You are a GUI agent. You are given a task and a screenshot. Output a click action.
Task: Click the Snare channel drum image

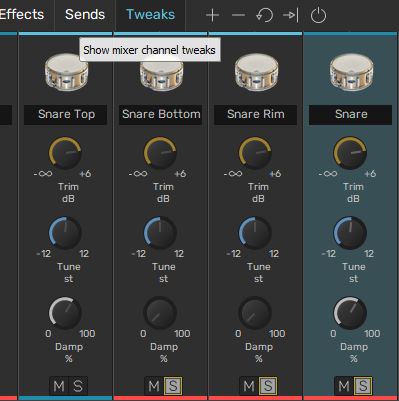[x=351, y=72]
